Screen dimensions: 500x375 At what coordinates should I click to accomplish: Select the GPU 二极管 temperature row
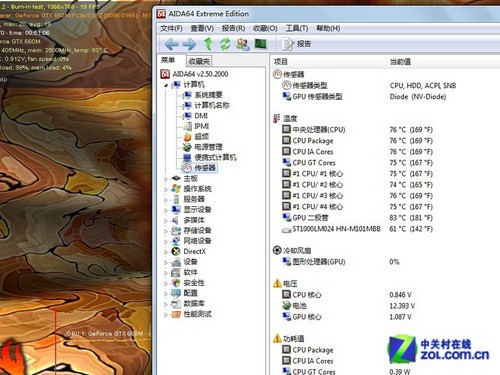point(357,218)
